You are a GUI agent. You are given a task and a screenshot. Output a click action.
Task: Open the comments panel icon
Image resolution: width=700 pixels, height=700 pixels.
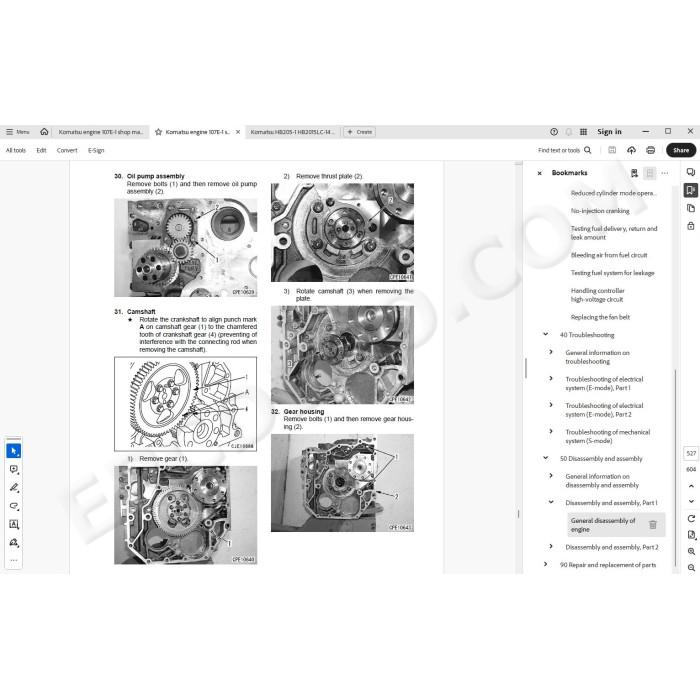click(x=691, y=172)
